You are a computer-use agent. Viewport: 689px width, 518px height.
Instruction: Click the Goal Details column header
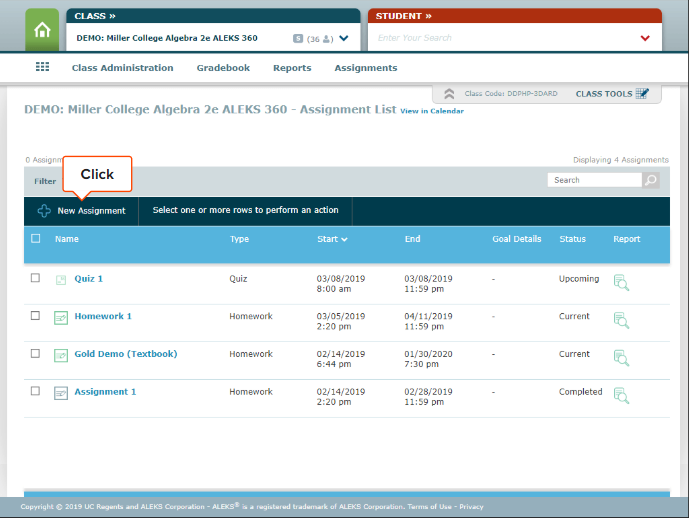(x=517, y=239)
